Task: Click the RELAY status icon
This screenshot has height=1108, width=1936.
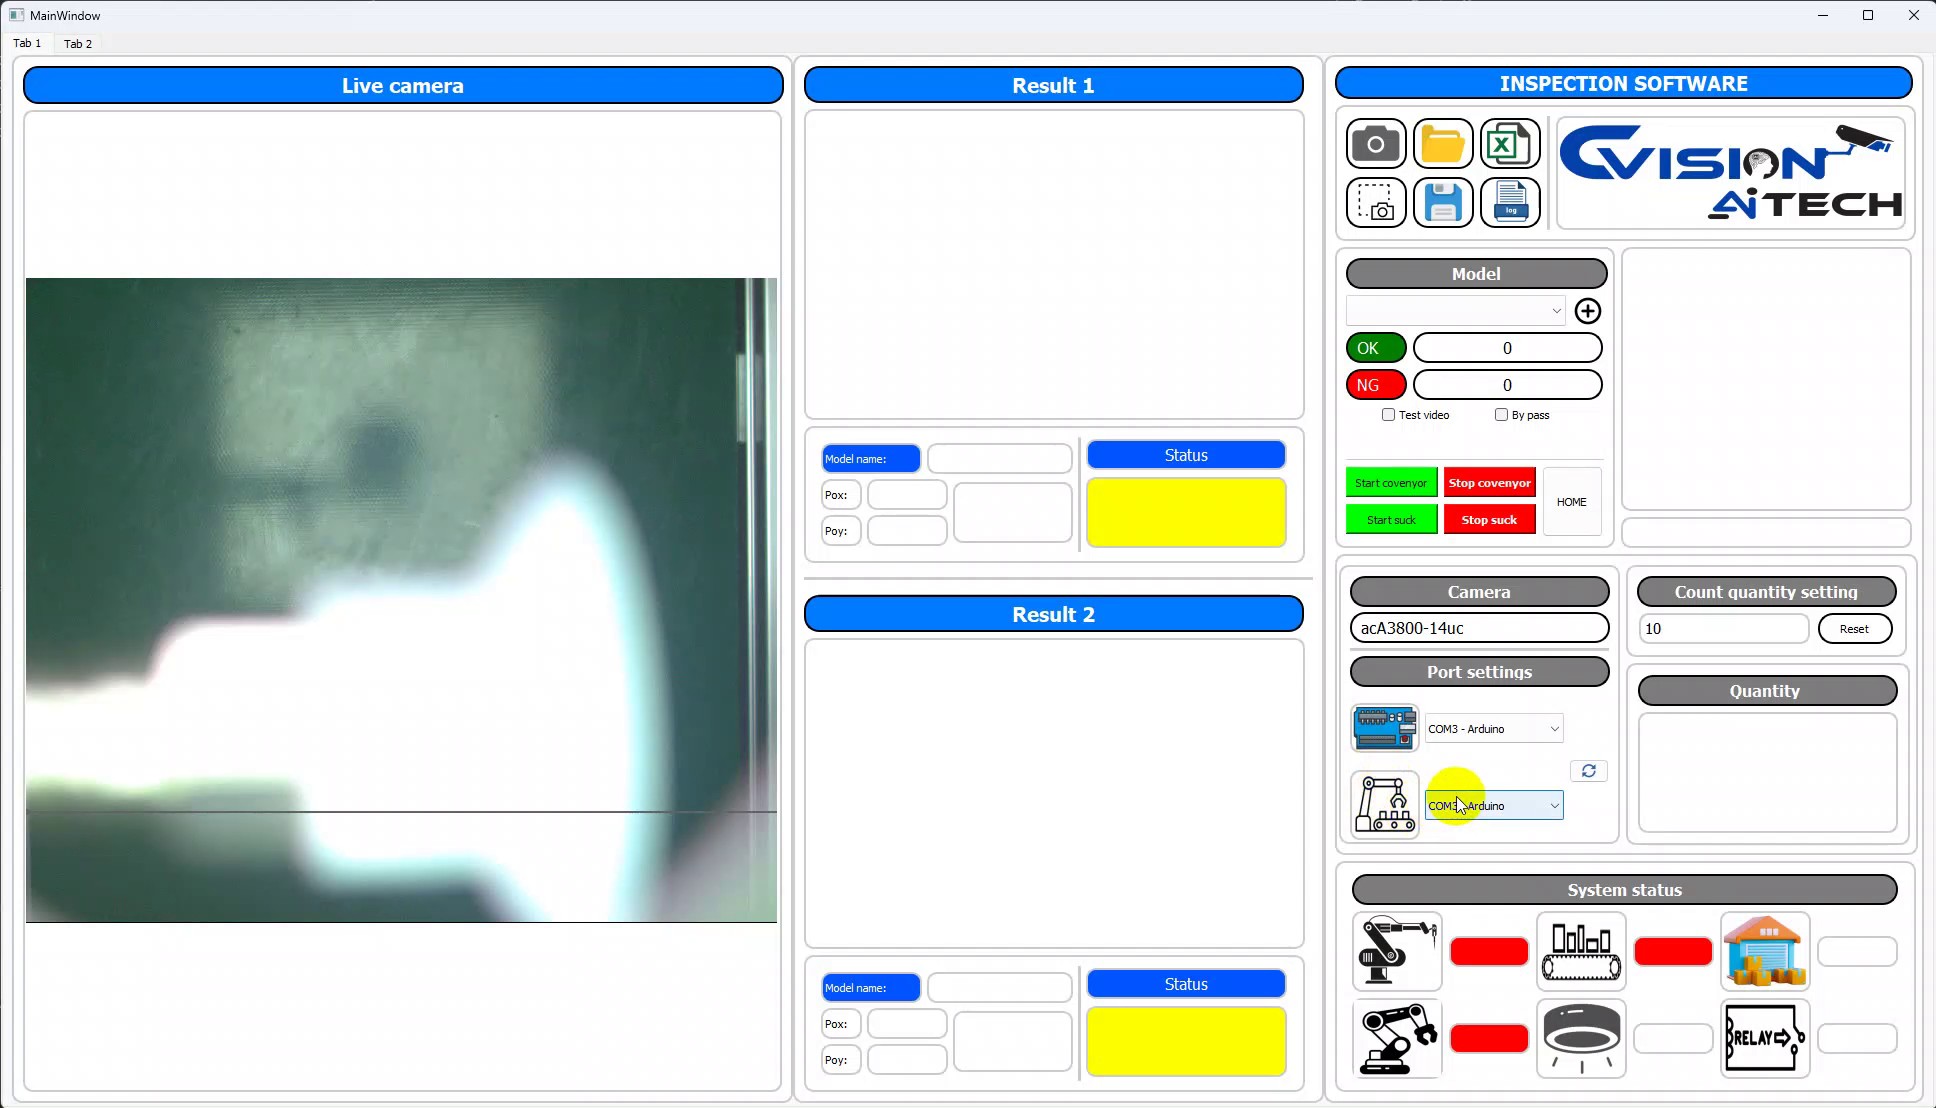Action: point(1765,1038)
